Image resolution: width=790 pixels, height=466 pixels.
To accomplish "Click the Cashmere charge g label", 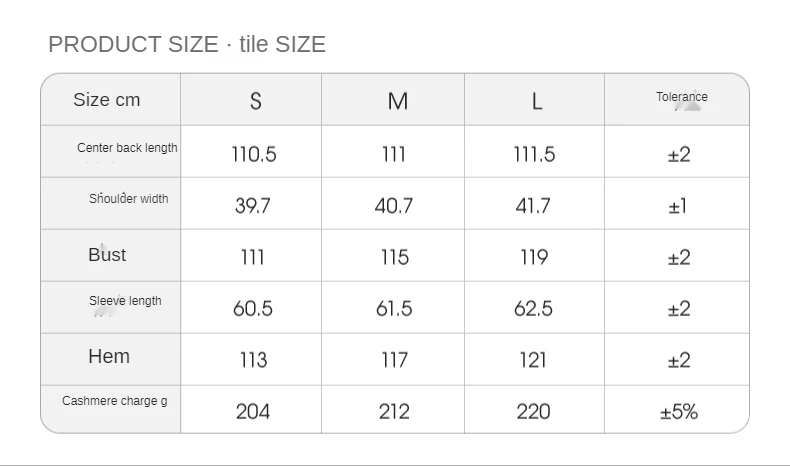I will tap(114, 401).
